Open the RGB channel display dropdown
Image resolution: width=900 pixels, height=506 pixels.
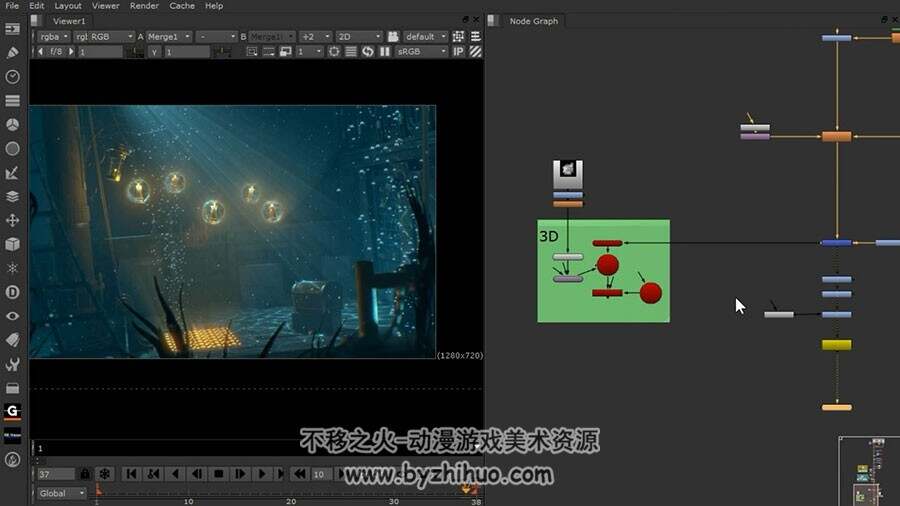tap(104, 36)
